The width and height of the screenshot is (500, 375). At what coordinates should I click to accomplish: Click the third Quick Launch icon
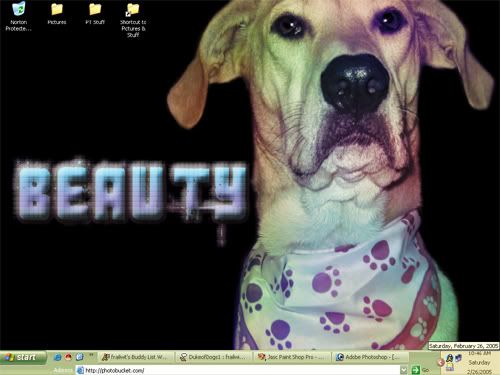pos(80,357)
